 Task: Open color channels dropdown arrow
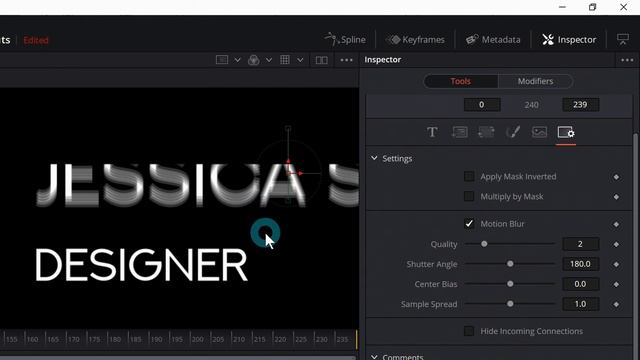(269, 60)
